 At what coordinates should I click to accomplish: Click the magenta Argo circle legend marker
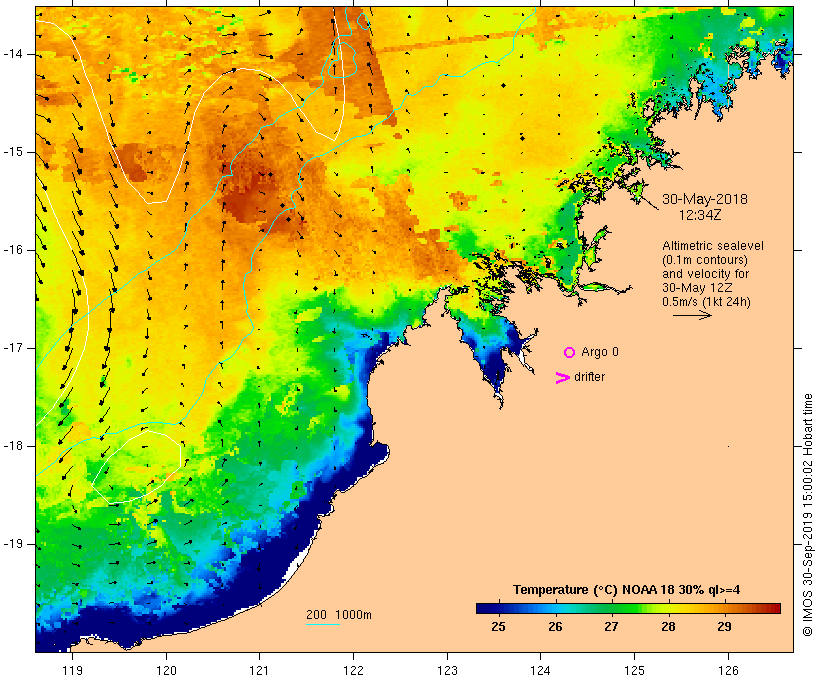point(570,353)
